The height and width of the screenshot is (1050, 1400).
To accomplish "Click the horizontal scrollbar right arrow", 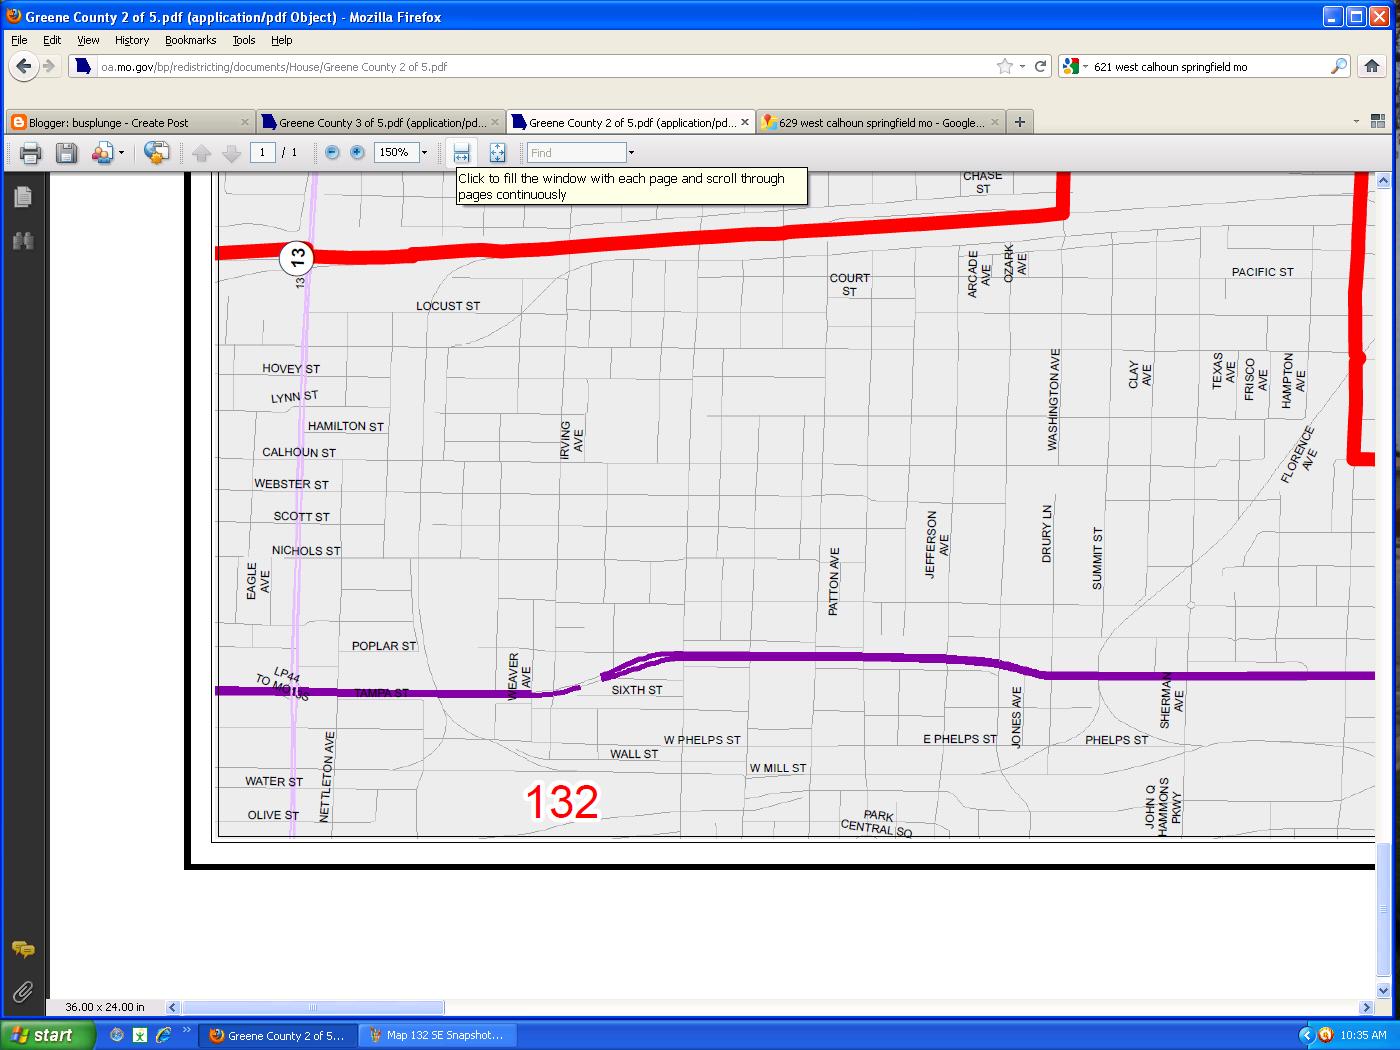I will [x=1367, y=1008].
